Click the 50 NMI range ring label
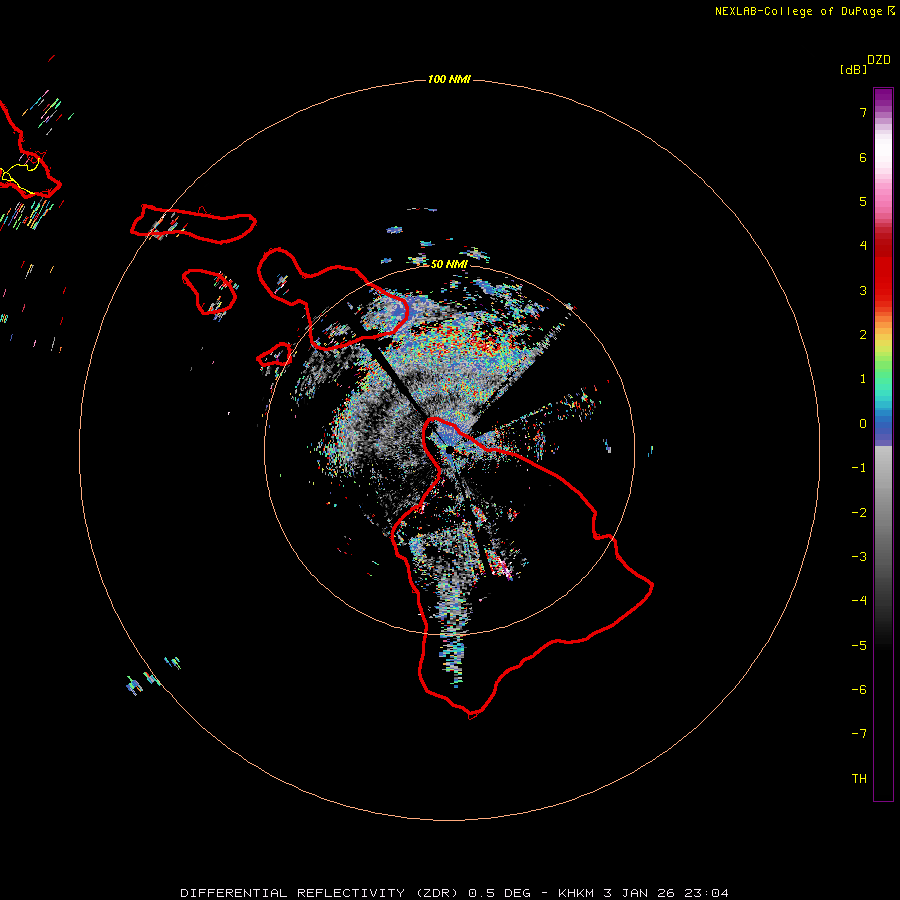Image resolution: width=900 pixels, height=900 pixels. pyautogui.click(x=449, y=264)
